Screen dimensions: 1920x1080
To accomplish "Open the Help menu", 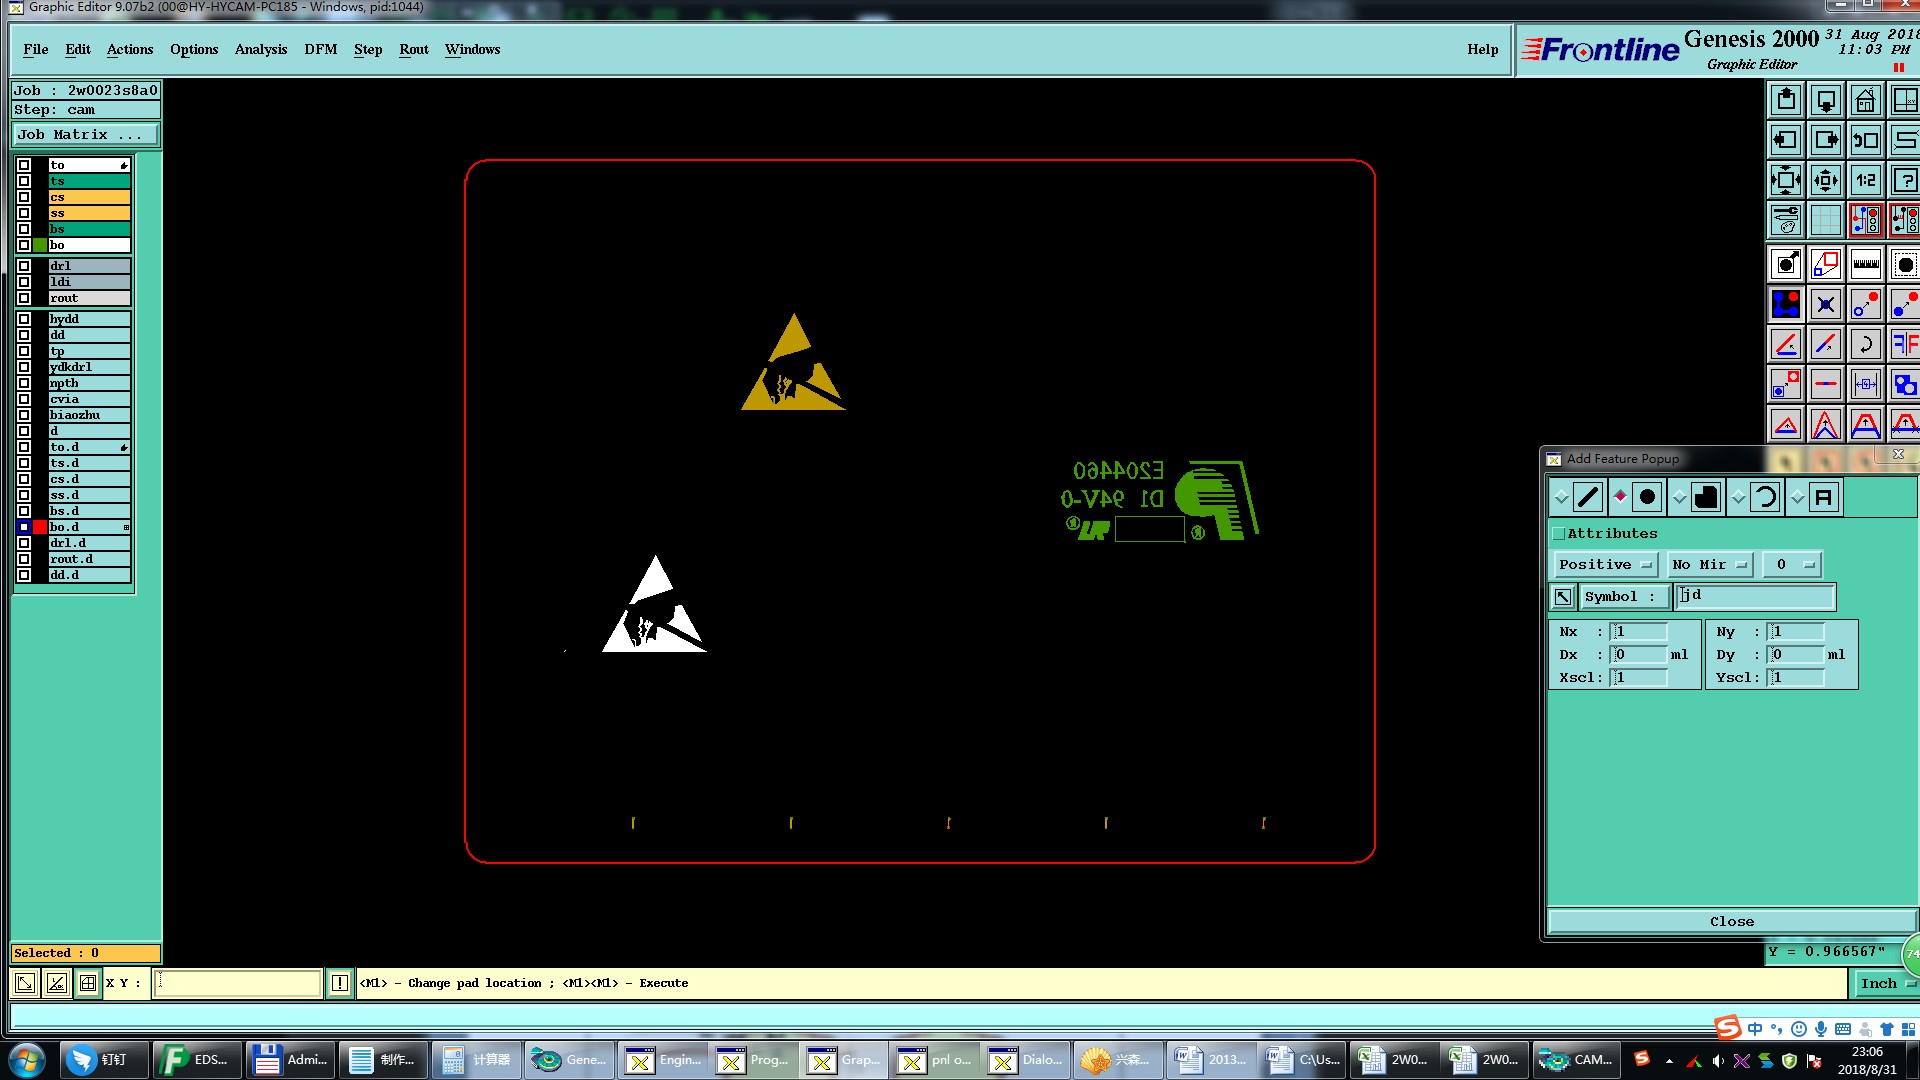I will coord(1483,49).
